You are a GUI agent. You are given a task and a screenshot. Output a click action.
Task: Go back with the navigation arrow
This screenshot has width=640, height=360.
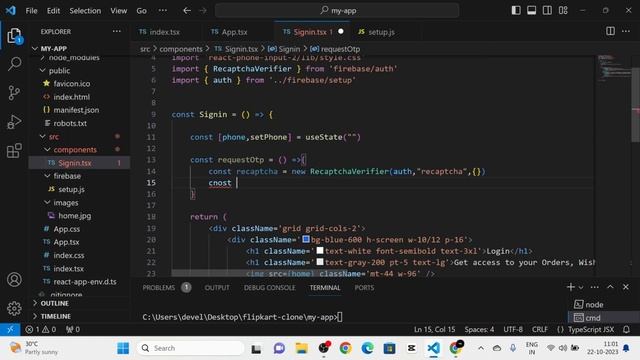tap(187, 11)
